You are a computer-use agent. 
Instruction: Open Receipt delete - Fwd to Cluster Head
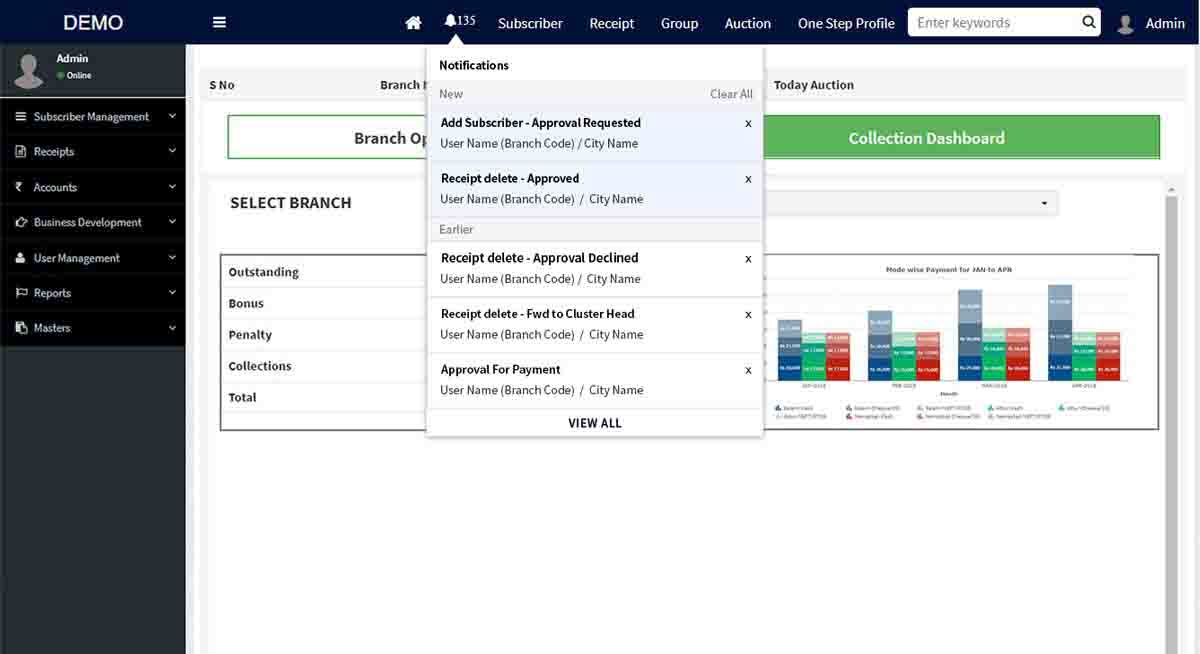595,325
